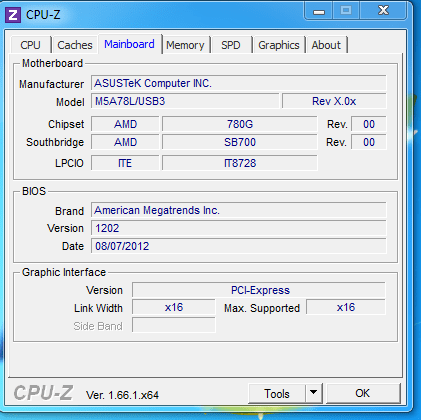Open the About tab
This screenshot has height=420, width=421.
tap(326, 45)
